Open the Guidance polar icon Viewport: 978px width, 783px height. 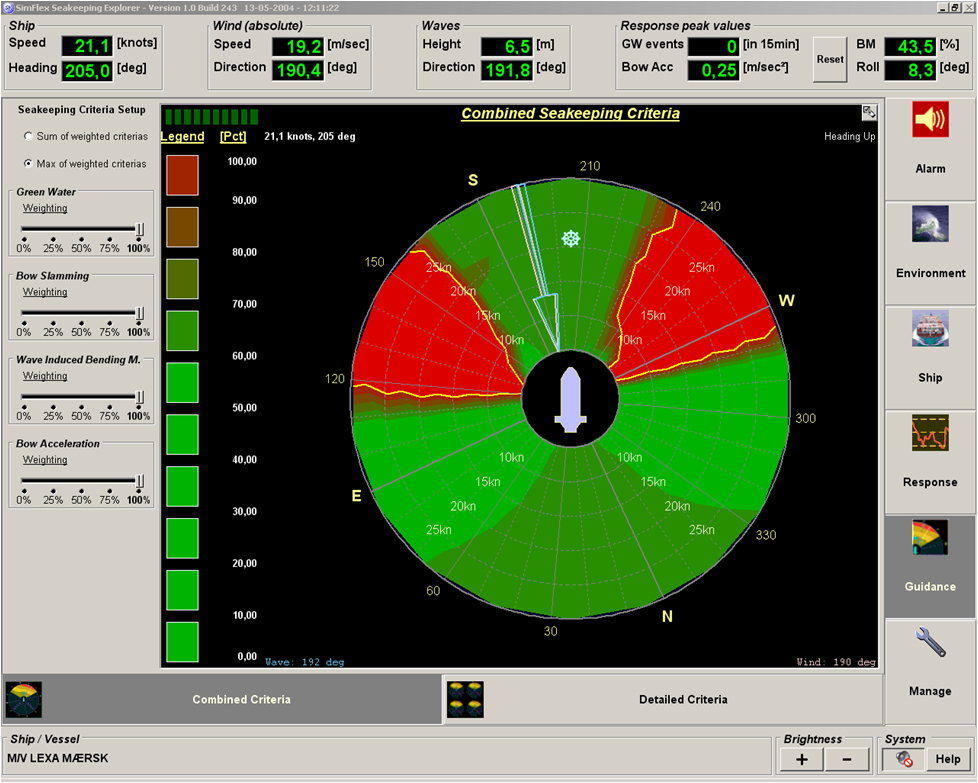pyautogui.click(x=930, y=537)
